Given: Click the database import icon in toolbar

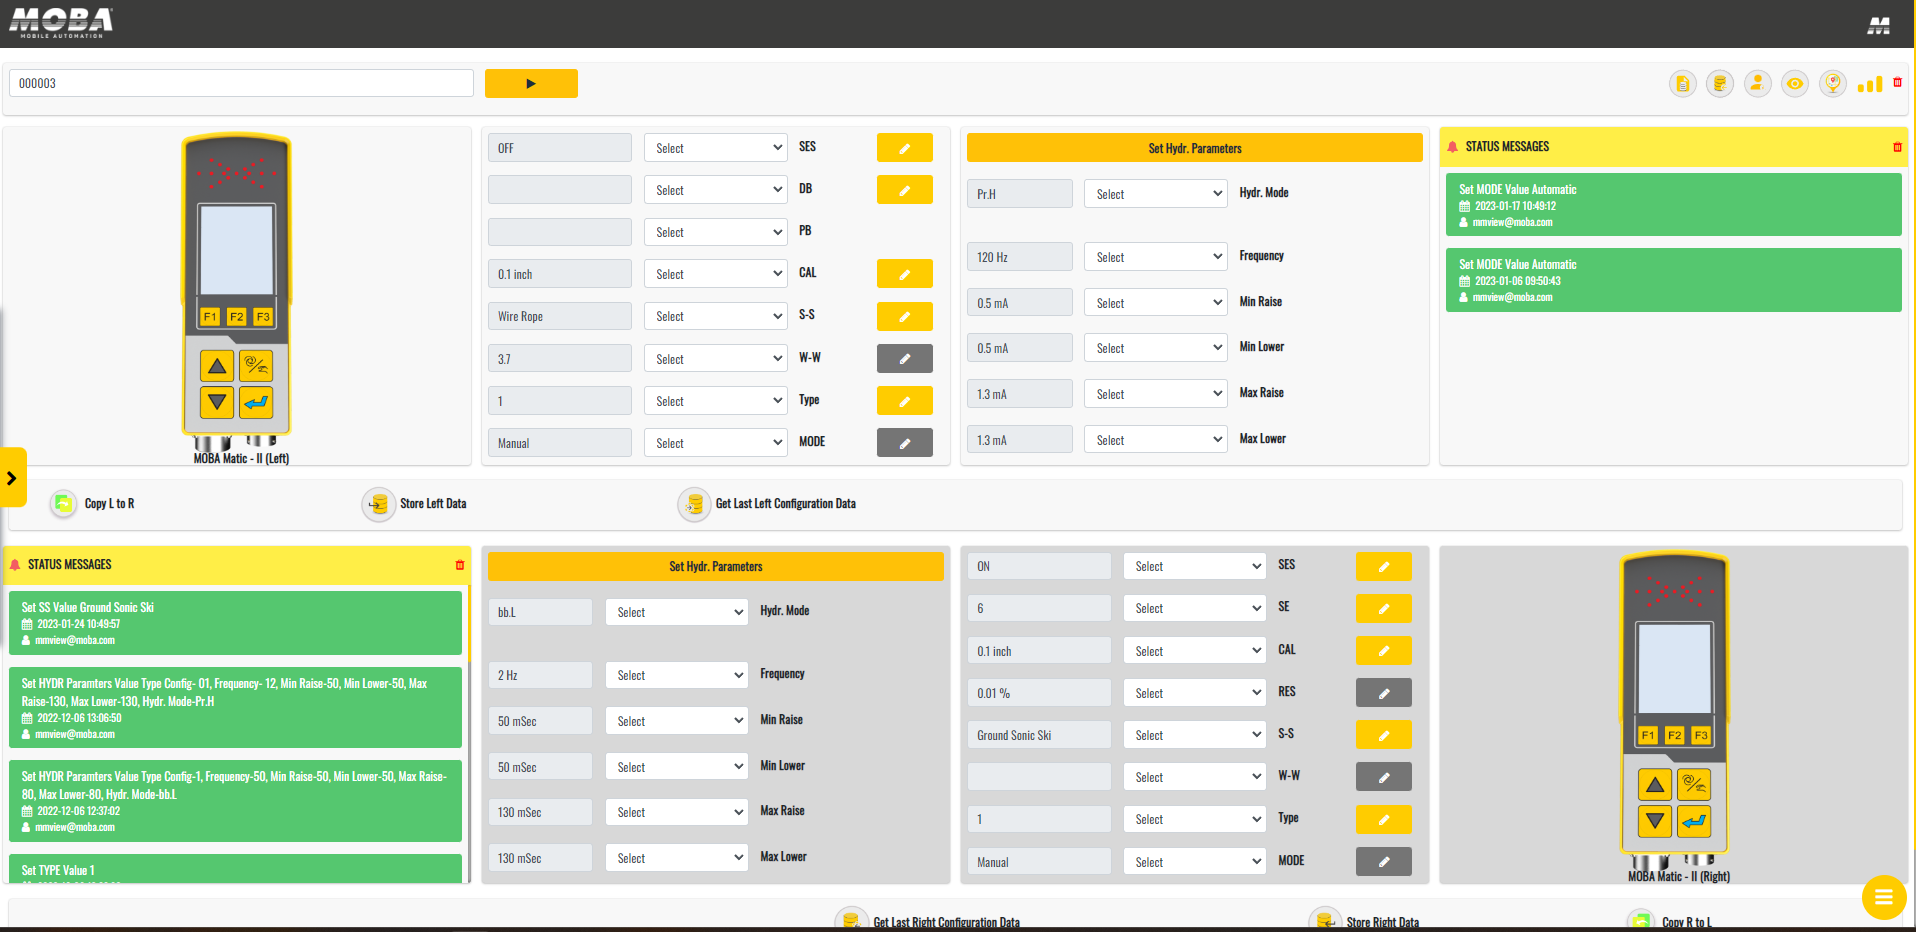Looking at the screenshot, I should 1720,84.
